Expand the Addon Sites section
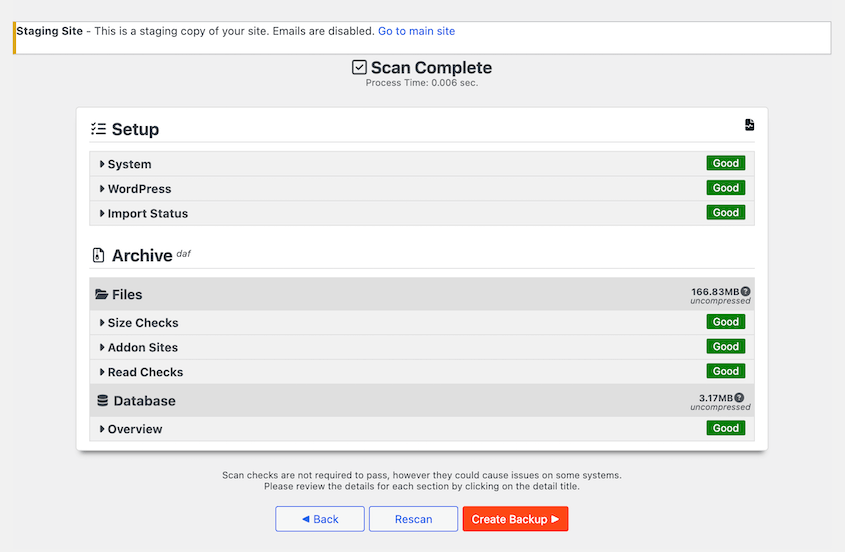Image resolution: width=845 pixels, height=552 pixels. [x=142, y=347]
